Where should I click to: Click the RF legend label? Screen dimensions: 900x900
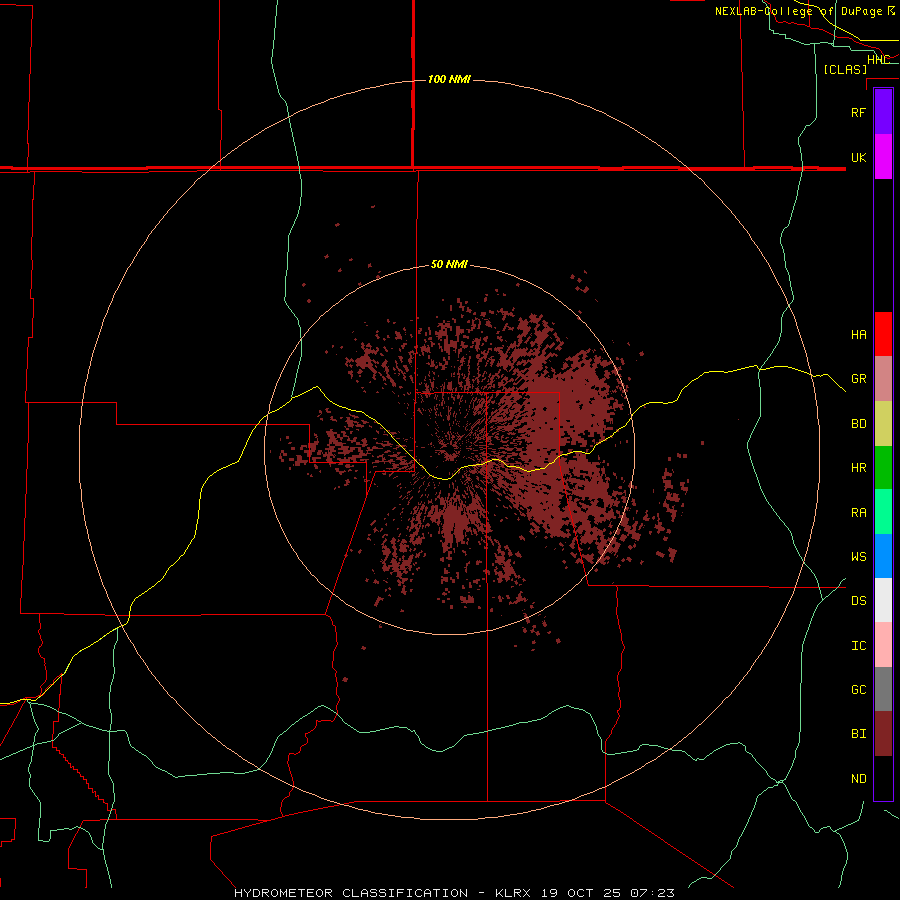pyautogui.click(x=859, y=112)
